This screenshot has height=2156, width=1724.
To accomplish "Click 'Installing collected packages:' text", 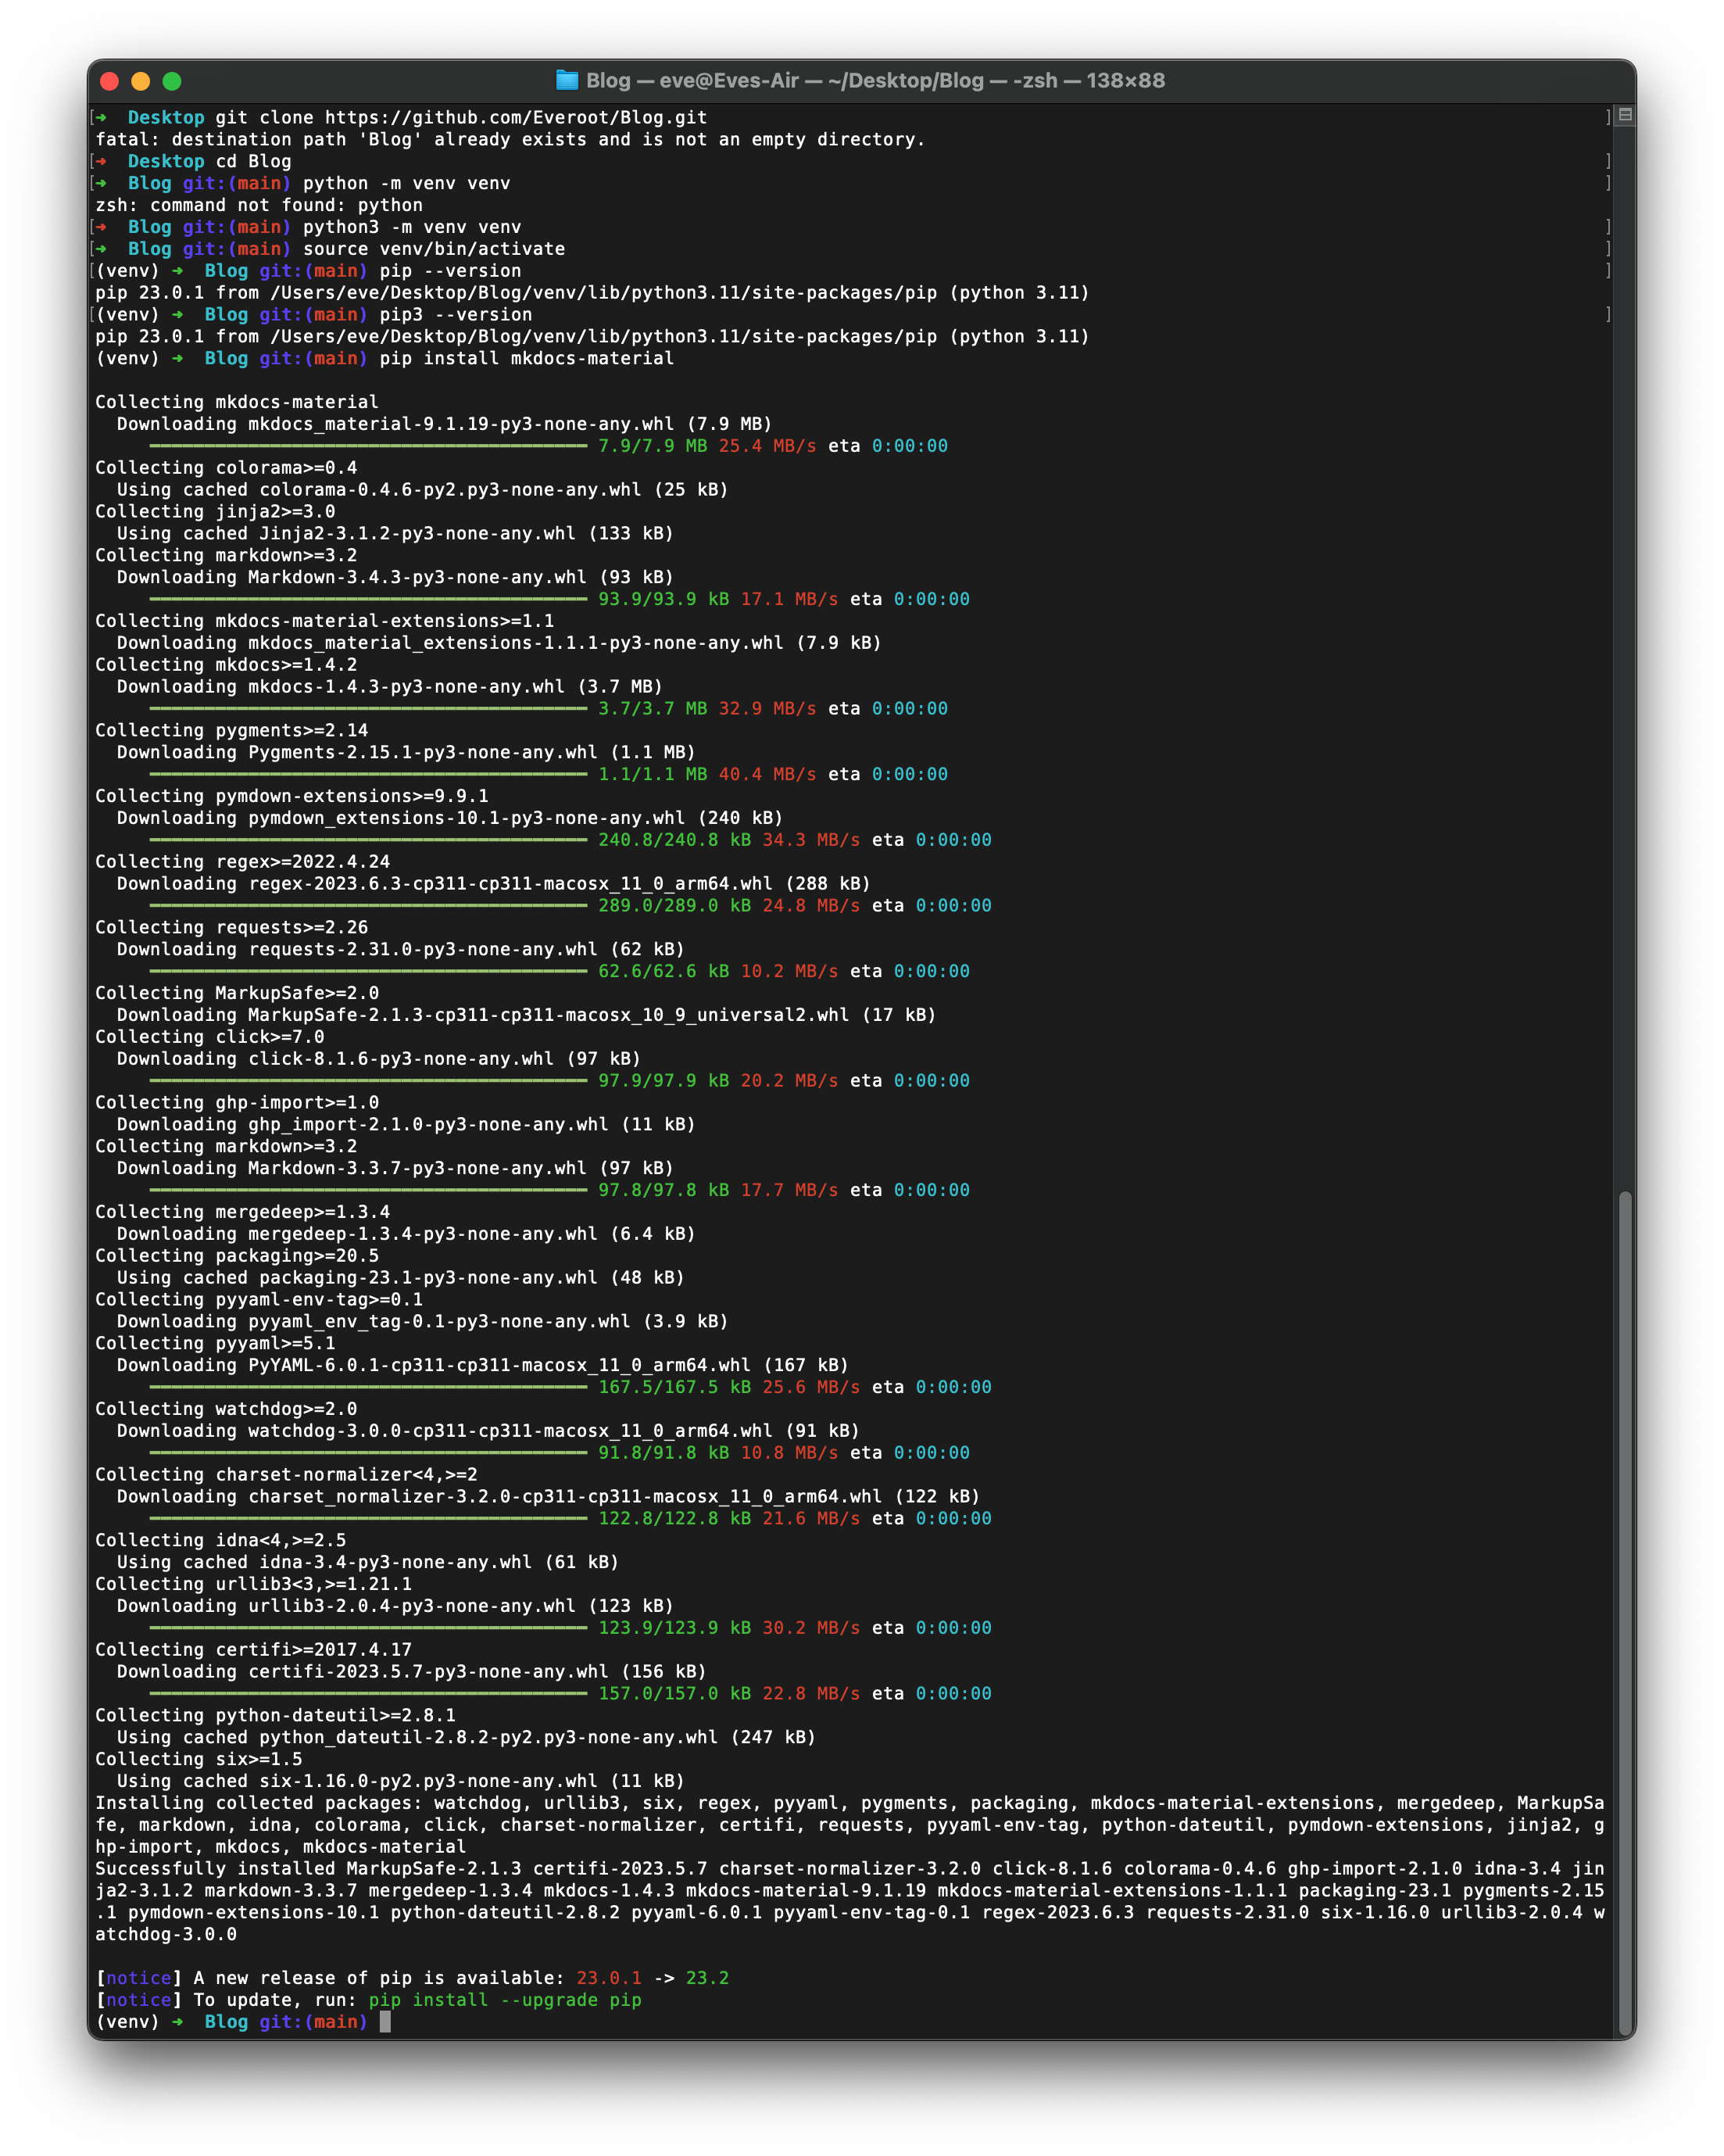I will point(259,1803).
